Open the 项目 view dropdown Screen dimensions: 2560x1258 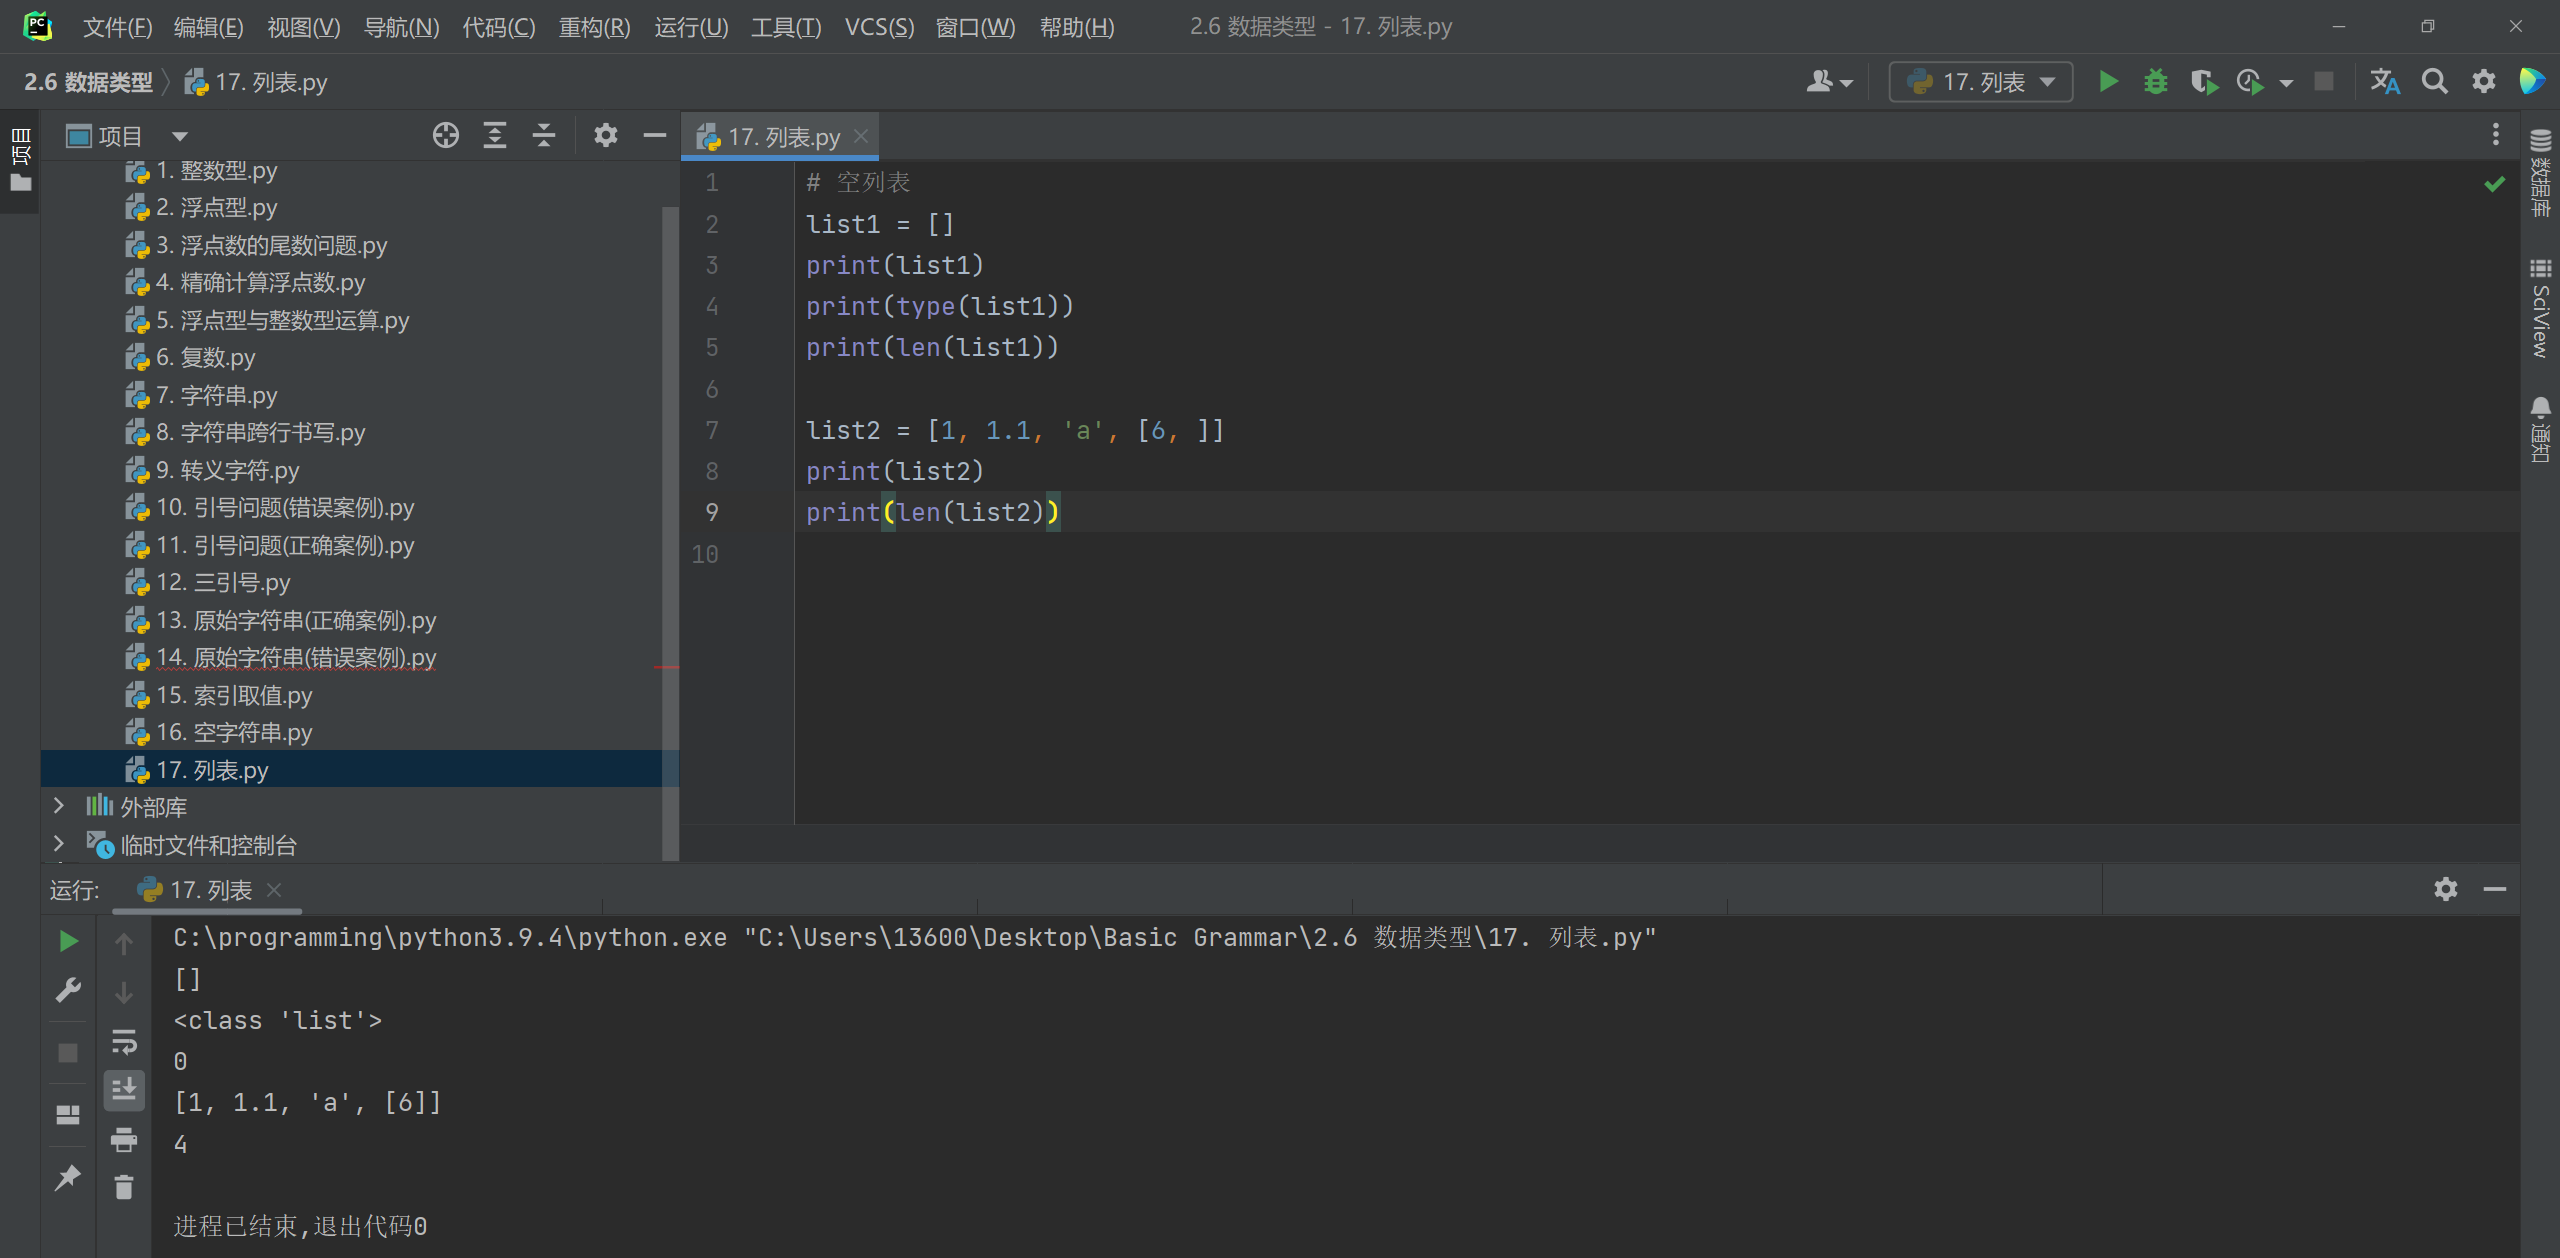click(180, 136)
